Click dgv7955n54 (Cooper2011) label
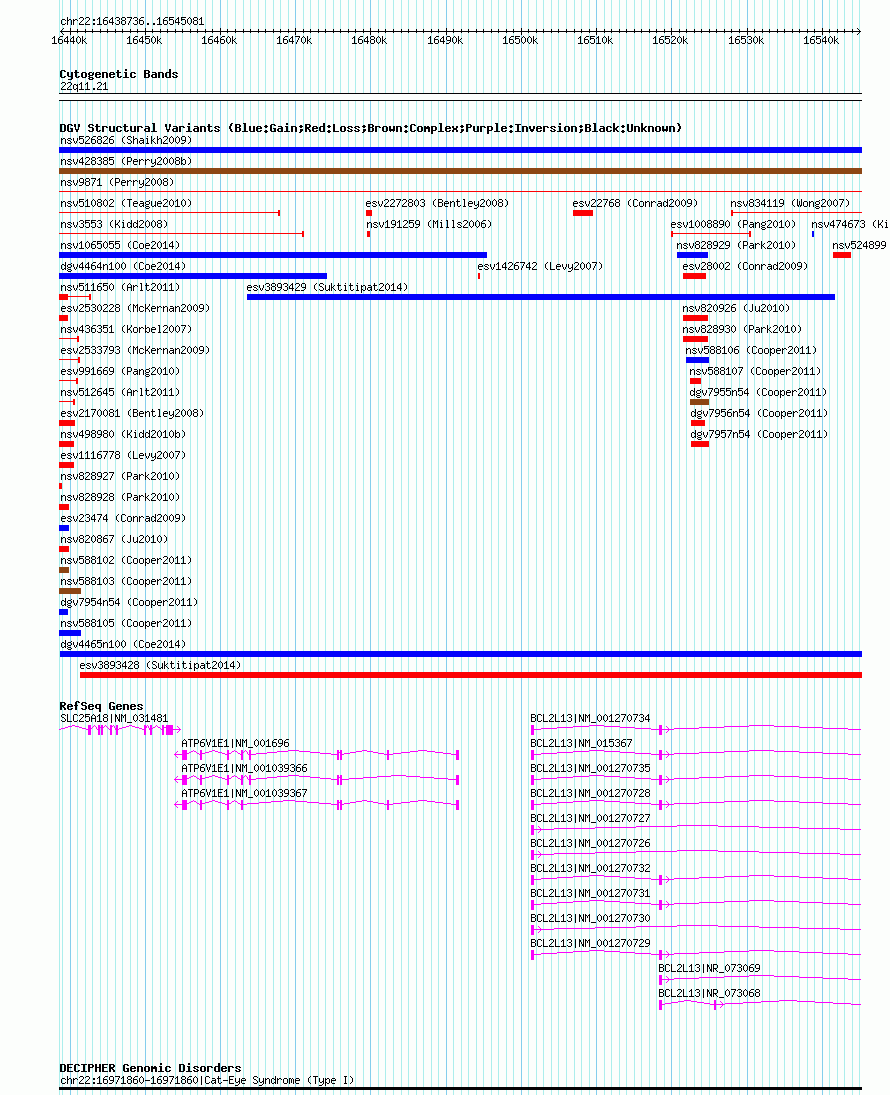Screen dimensions: 890x1095 point(758,392)
